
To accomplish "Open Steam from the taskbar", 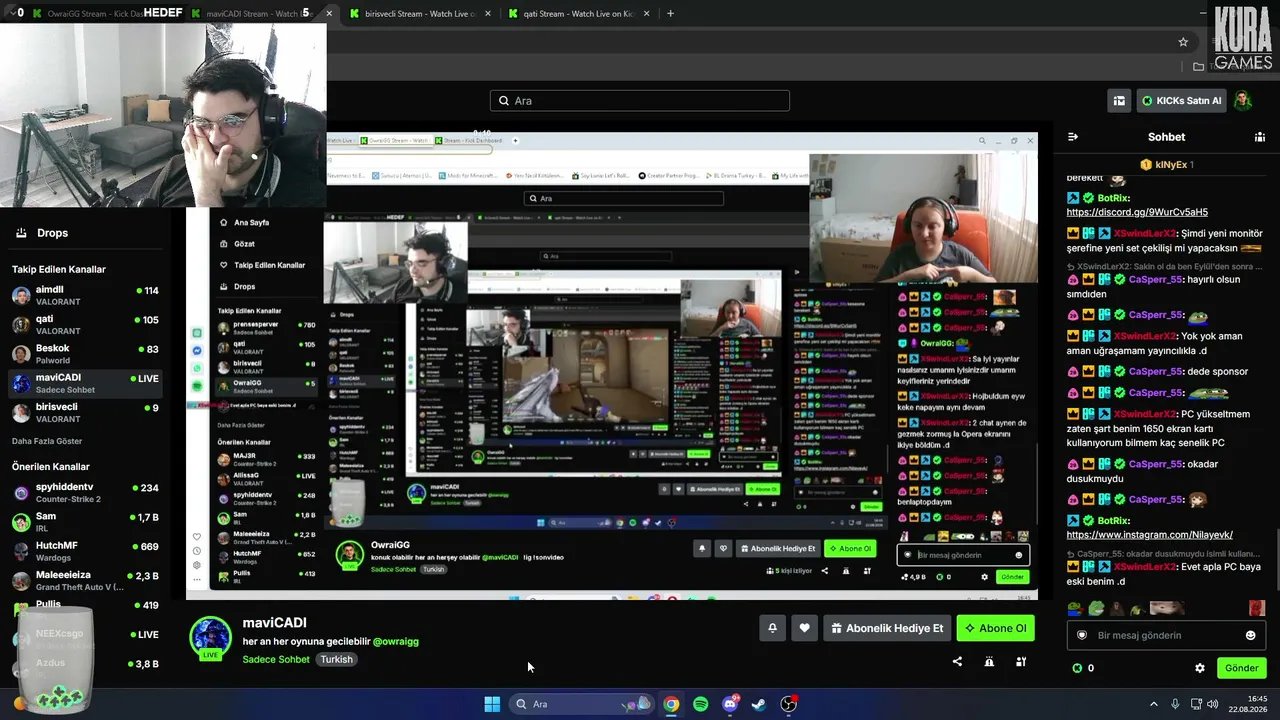I will [x=759, y=704].
